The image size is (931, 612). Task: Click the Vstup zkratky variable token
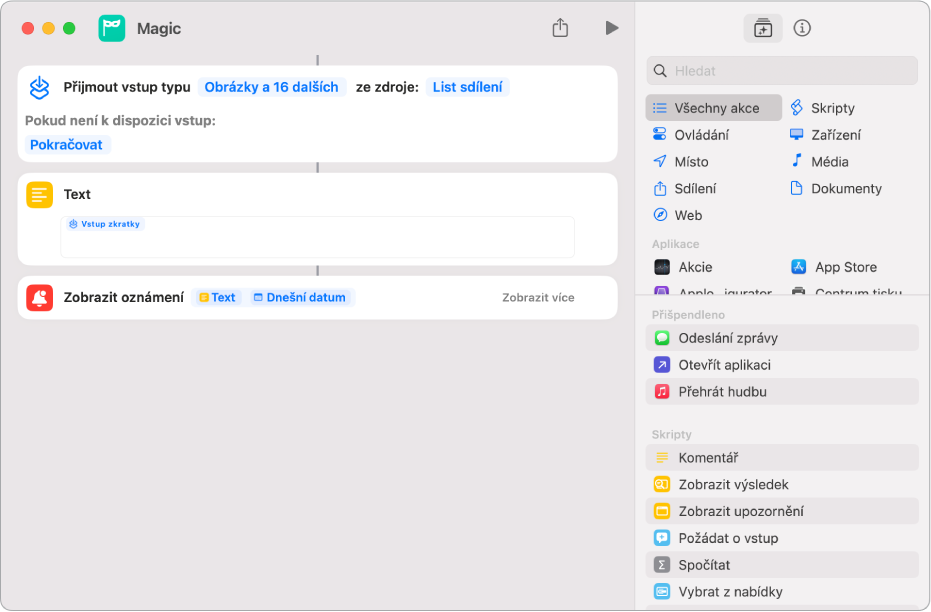point(104,224)
